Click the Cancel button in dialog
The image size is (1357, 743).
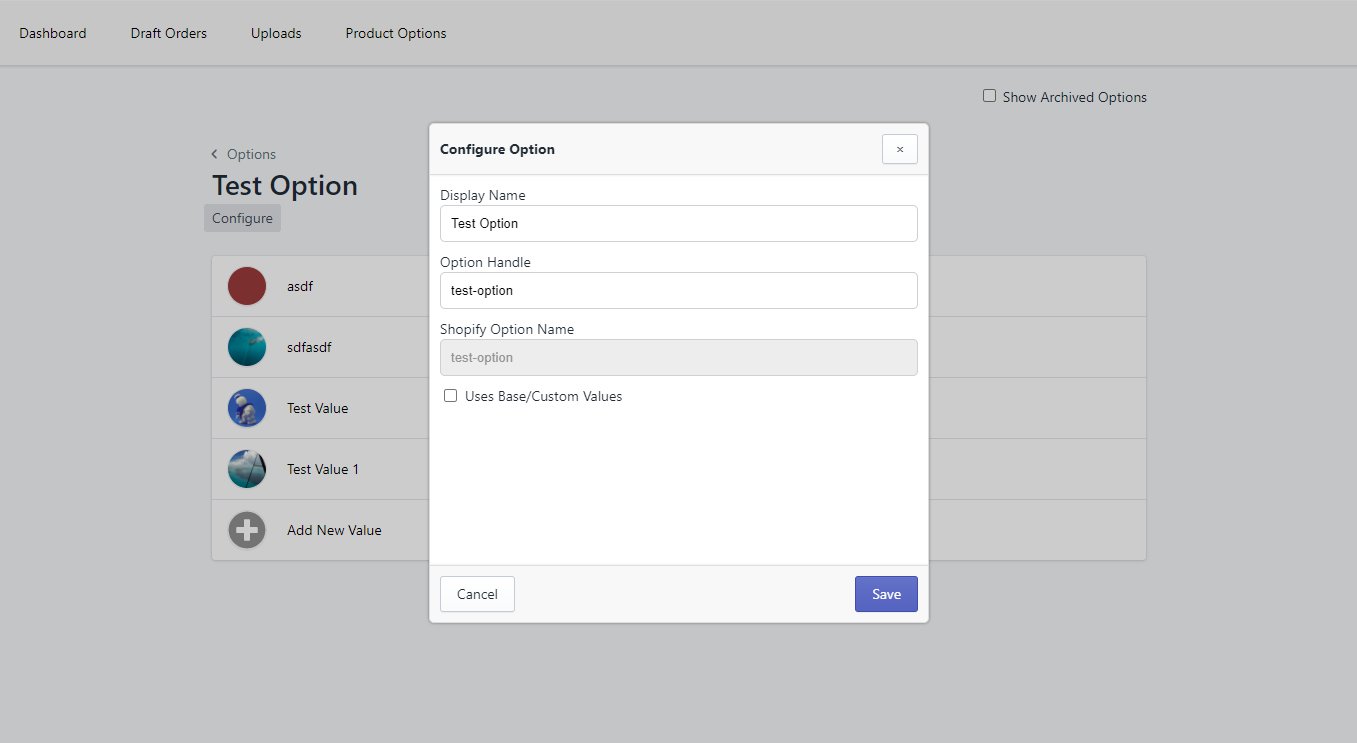pyautogui.click(x=477, y=594)
